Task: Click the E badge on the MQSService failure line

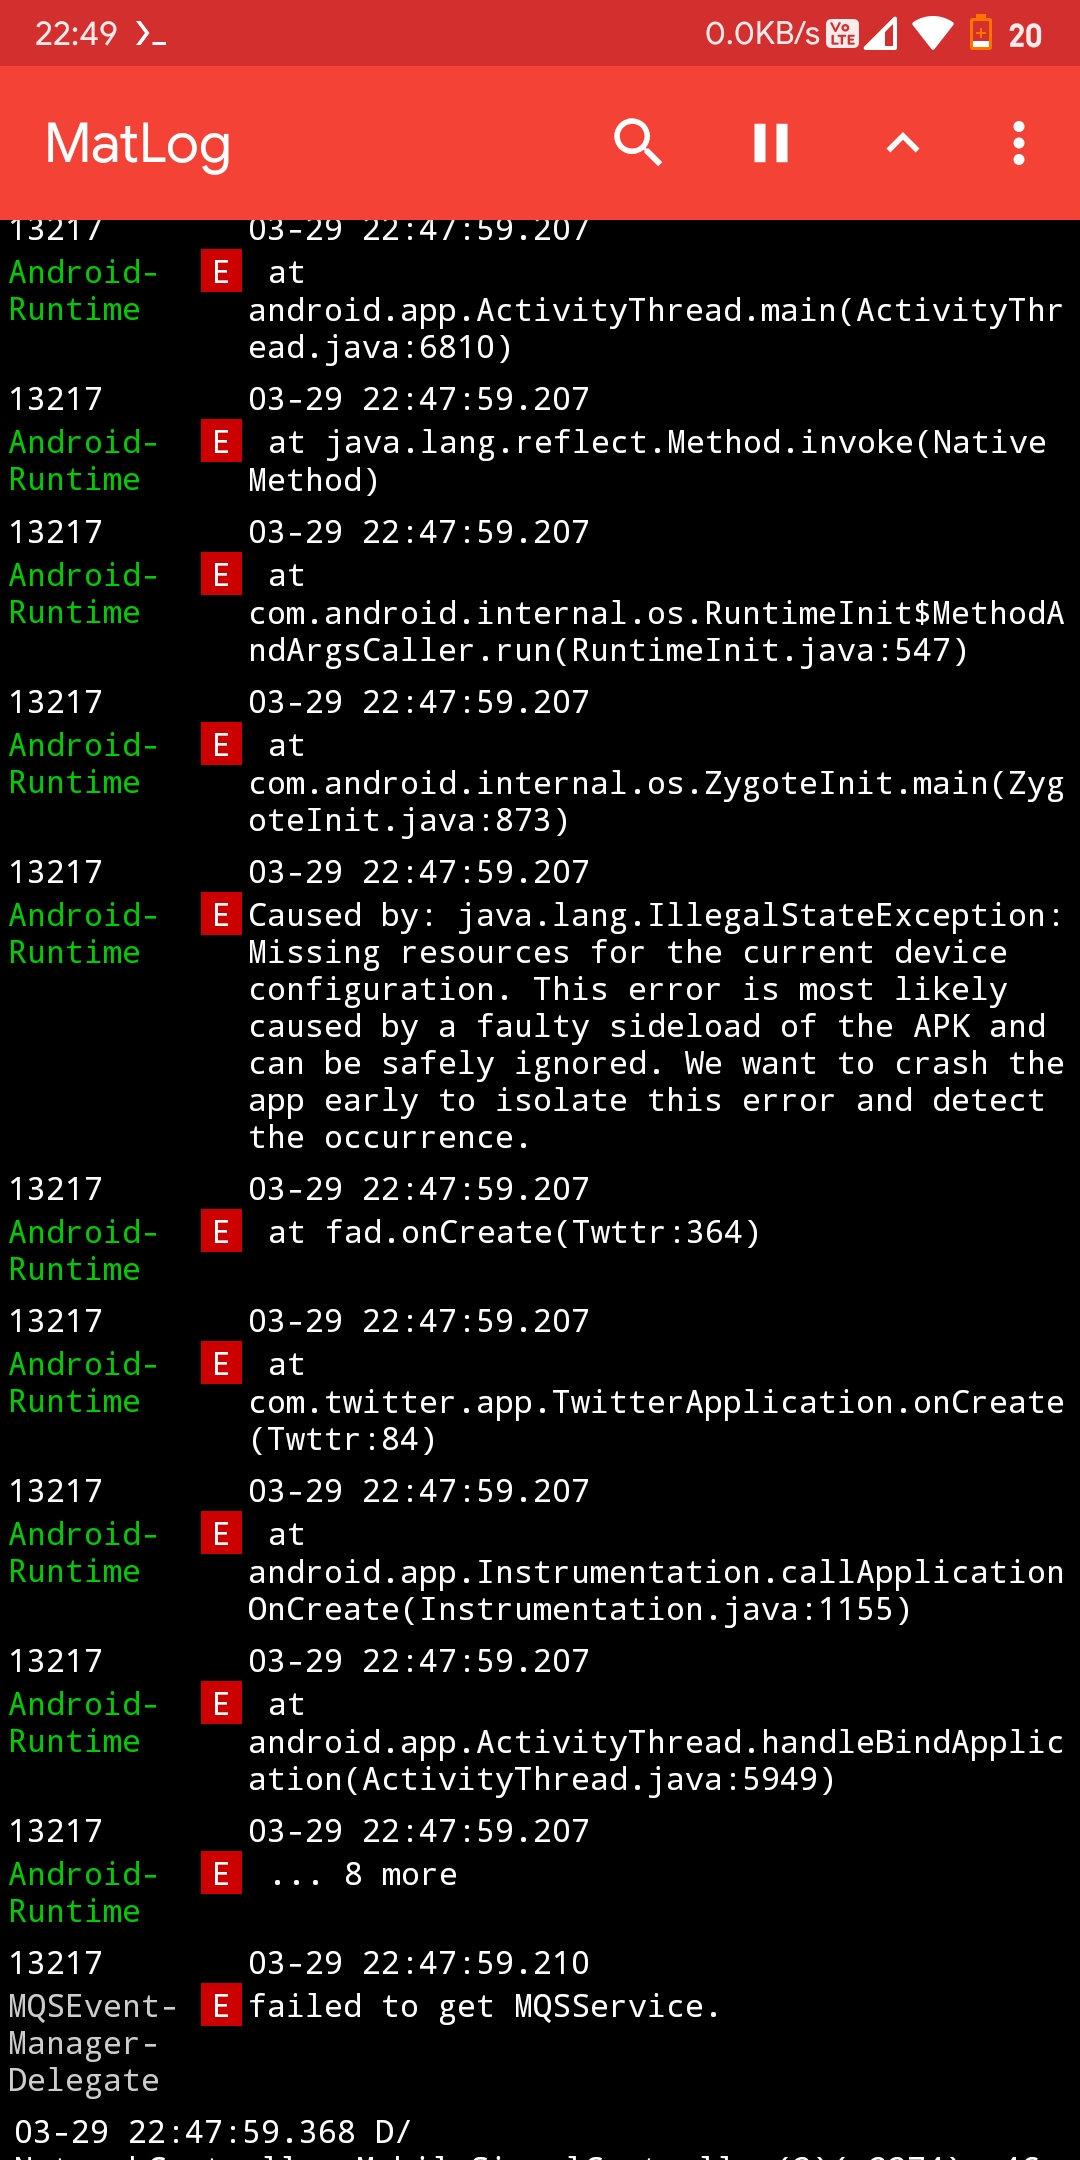Action: pyautogui.click(x=221, y=2006)
